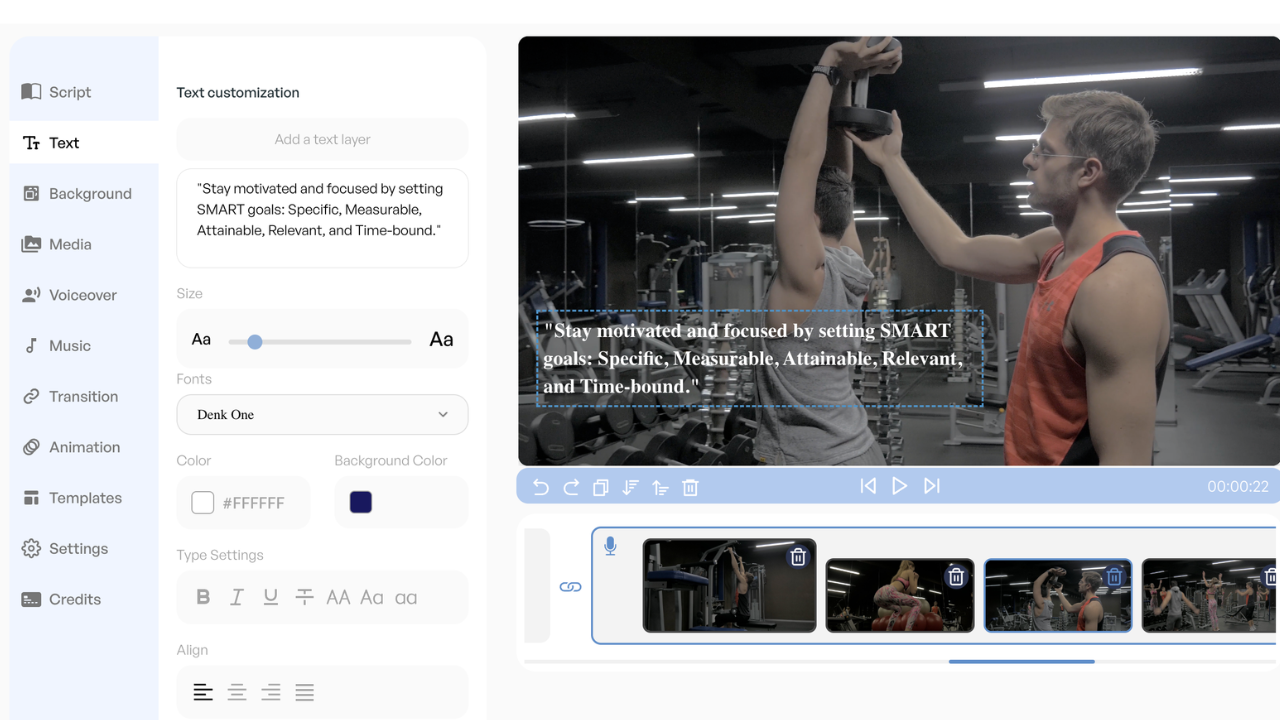Send the layer backward icon
The width and height of the screenshot is (1280, 720).
tap(630, 487)
